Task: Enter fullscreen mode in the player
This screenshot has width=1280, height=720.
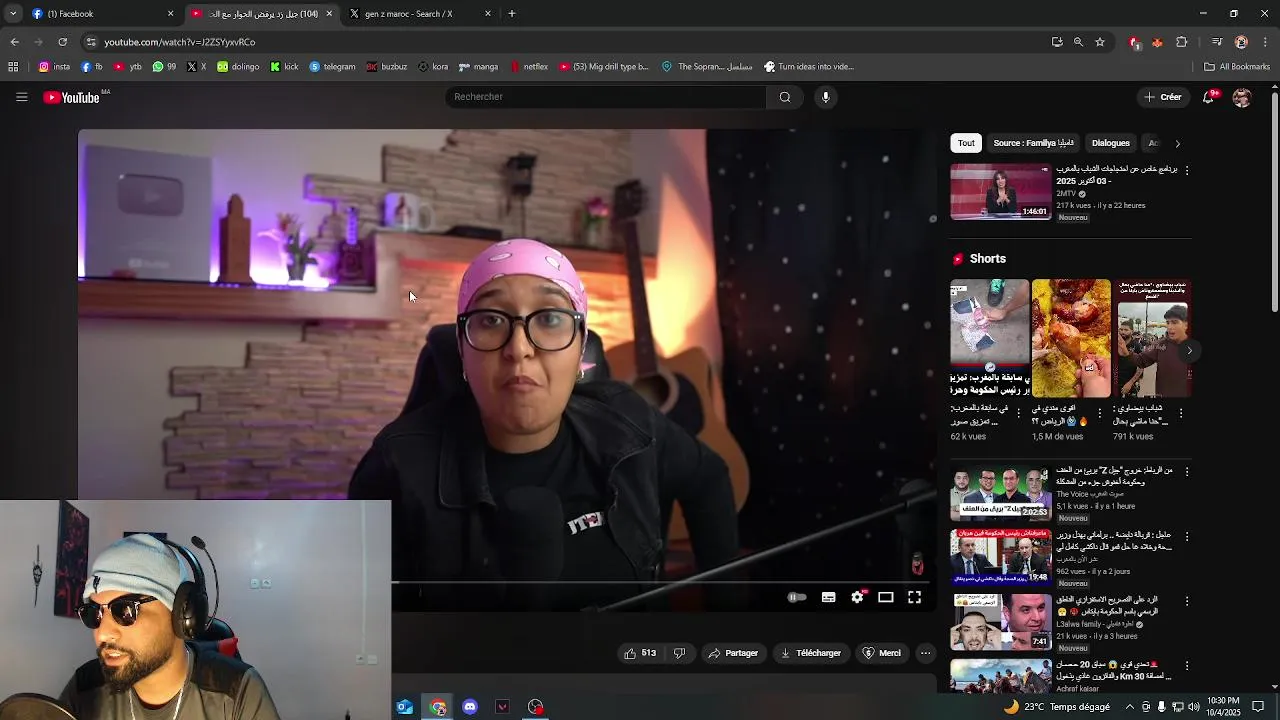Action: (914, 597)
